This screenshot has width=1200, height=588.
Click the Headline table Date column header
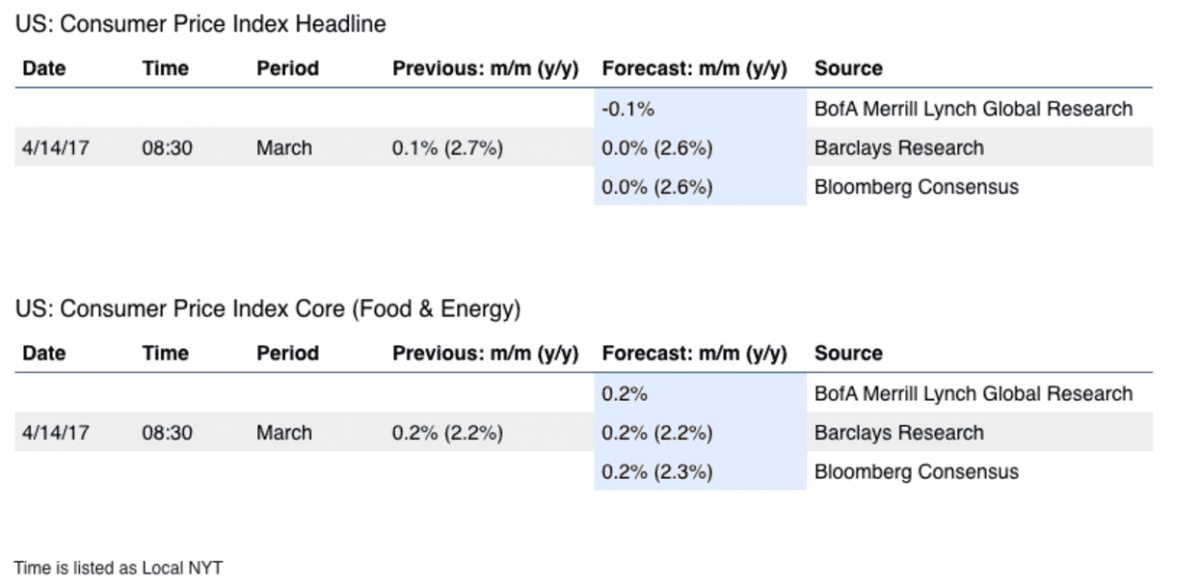coord(44,69)
